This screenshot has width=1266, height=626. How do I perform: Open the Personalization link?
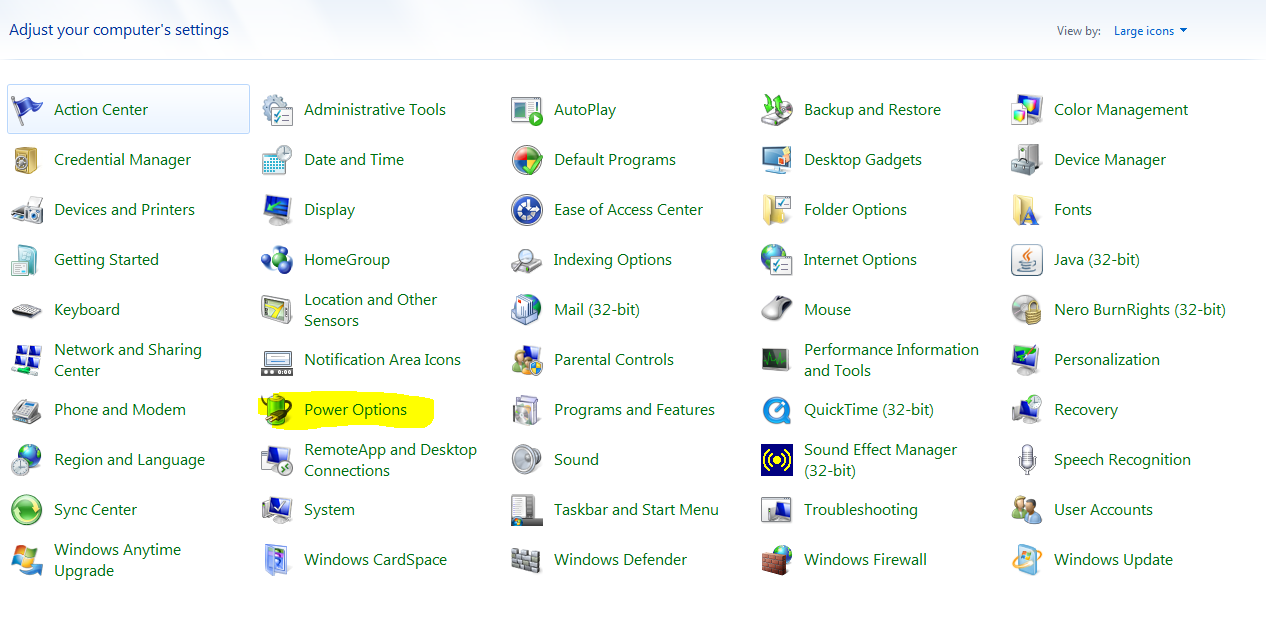tap(1107, 360)
